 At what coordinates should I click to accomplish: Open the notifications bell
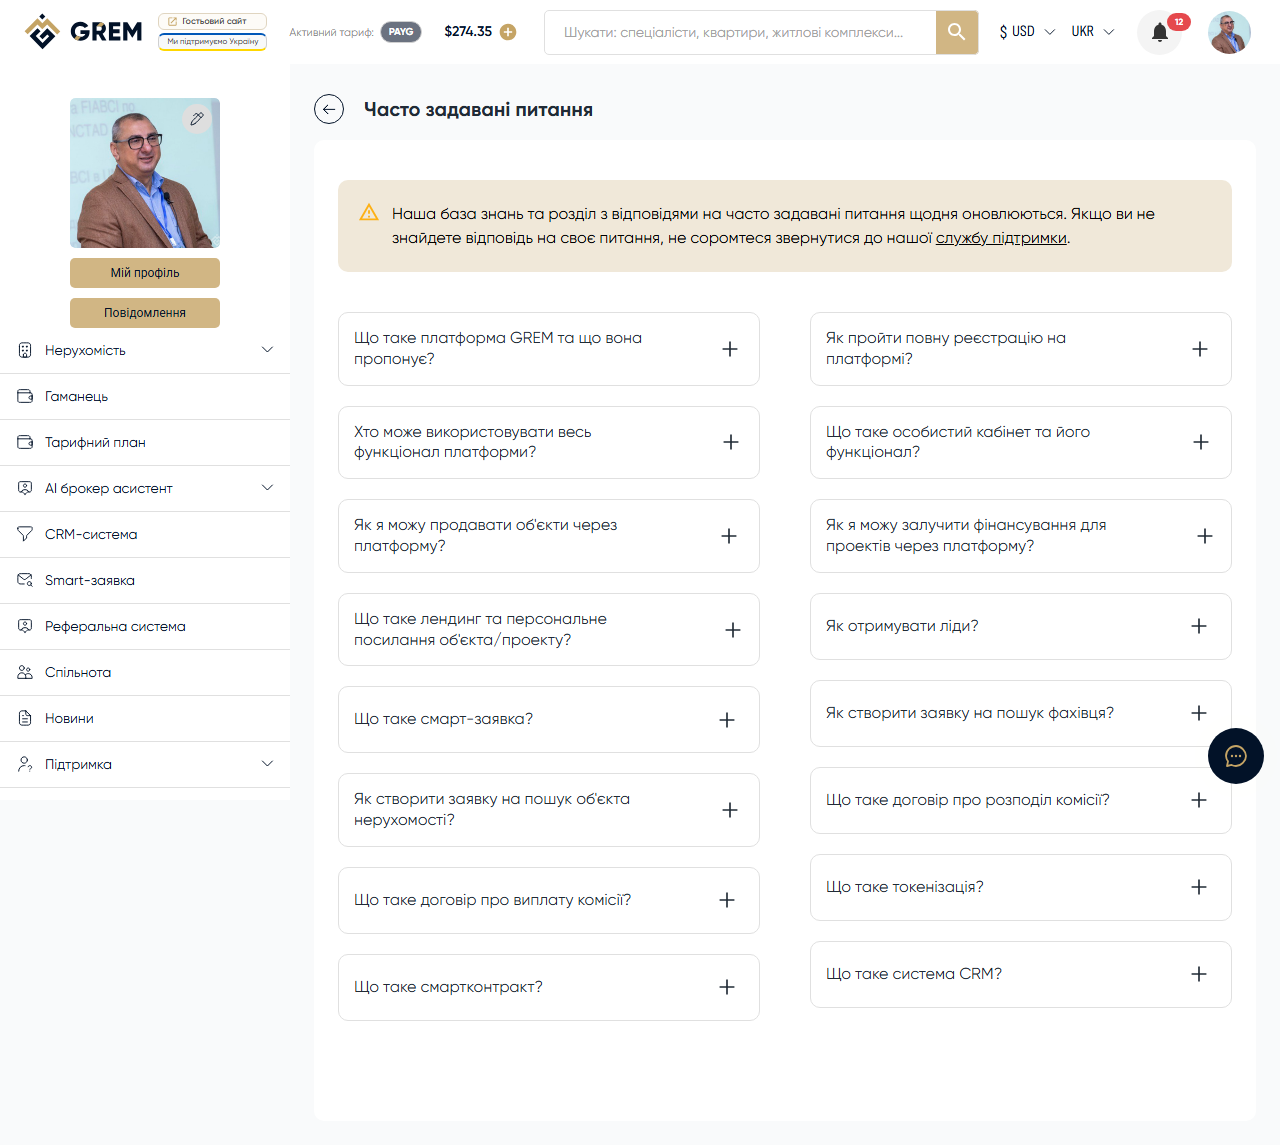coord(1160,32)
